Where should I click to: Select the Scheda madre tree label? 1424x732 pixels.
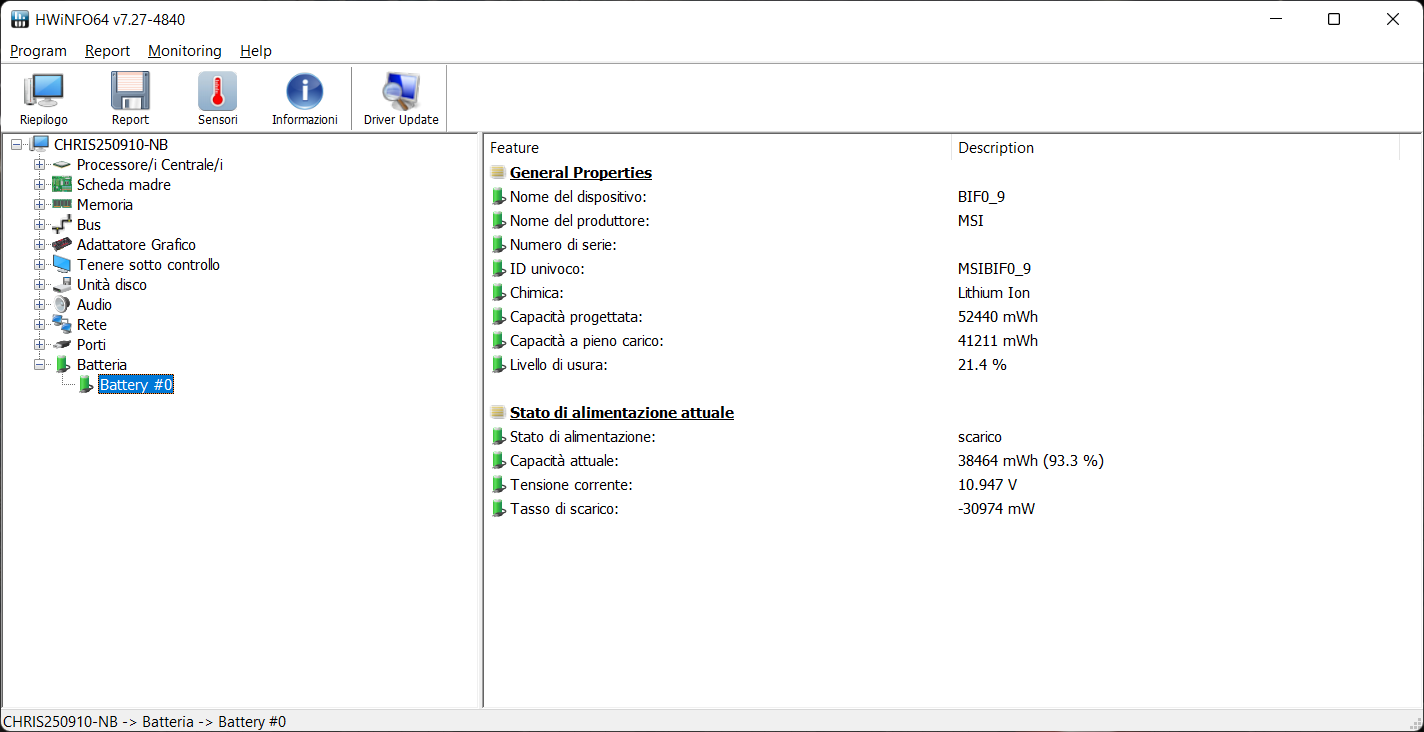click(124, 185)
